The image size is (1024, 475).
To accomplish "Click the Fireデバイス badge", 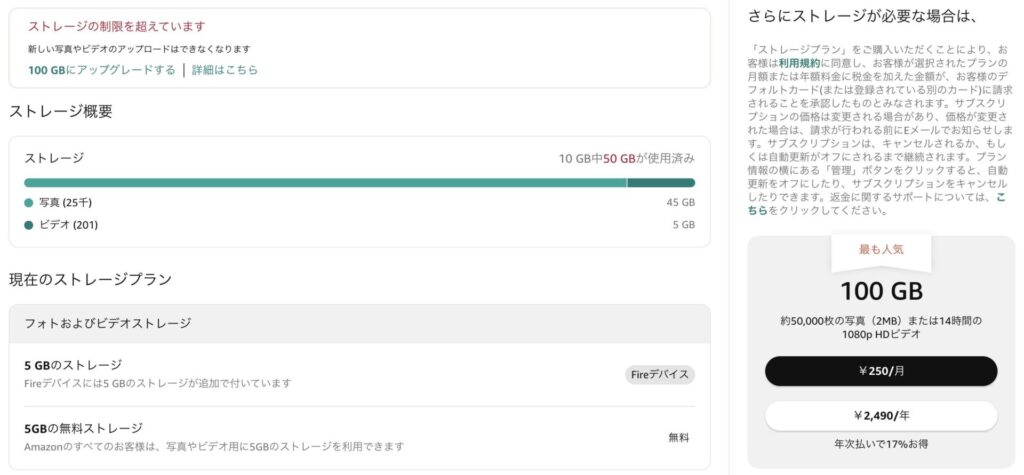I will [x=659, y=374].
